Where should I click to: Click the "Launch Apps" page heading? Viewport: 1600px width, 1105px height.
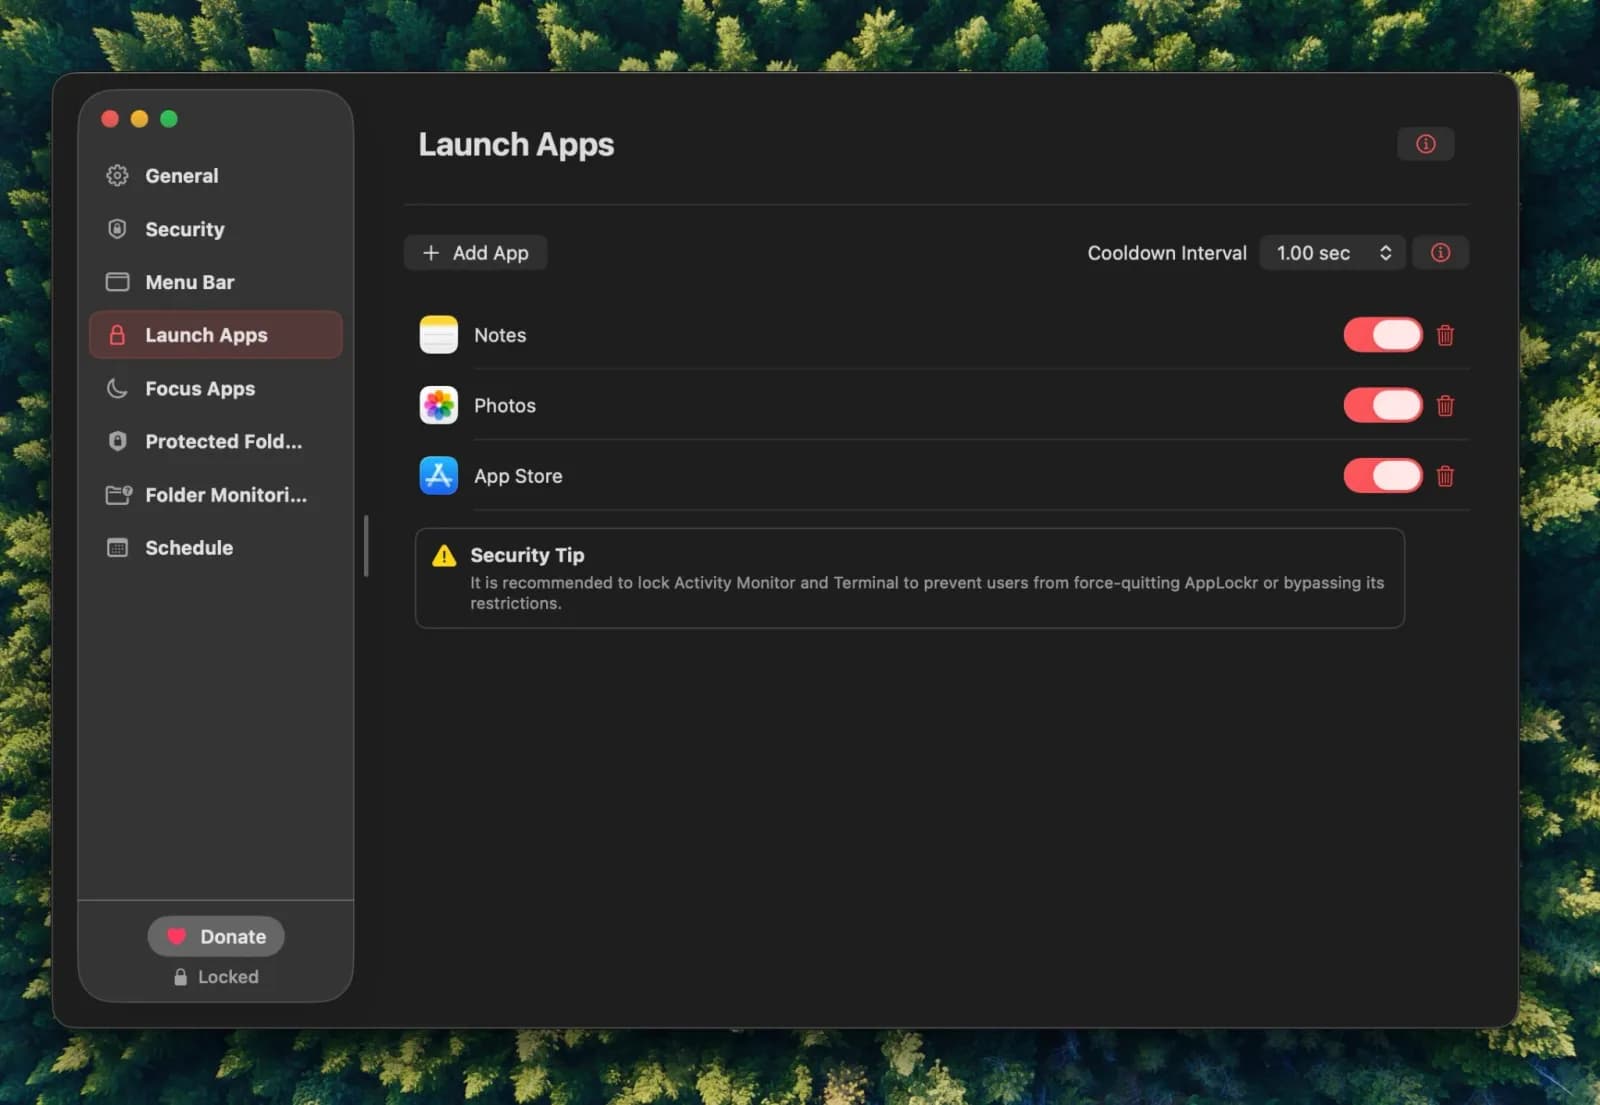516,145
